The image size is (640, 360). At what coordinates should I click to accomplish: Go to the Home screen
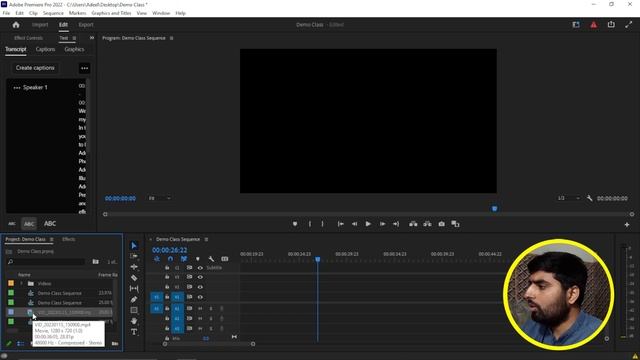click(x=16, y=25)
